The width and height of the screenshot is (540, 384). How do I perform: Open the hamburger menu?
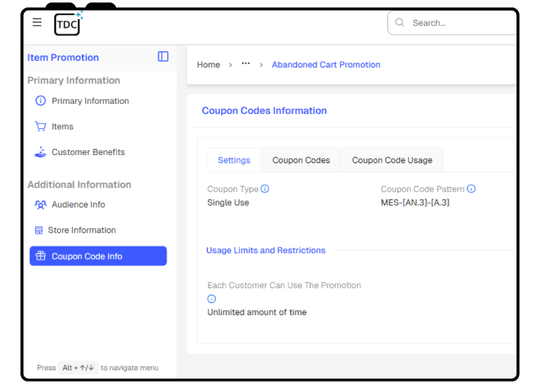(x=37, y=22)
